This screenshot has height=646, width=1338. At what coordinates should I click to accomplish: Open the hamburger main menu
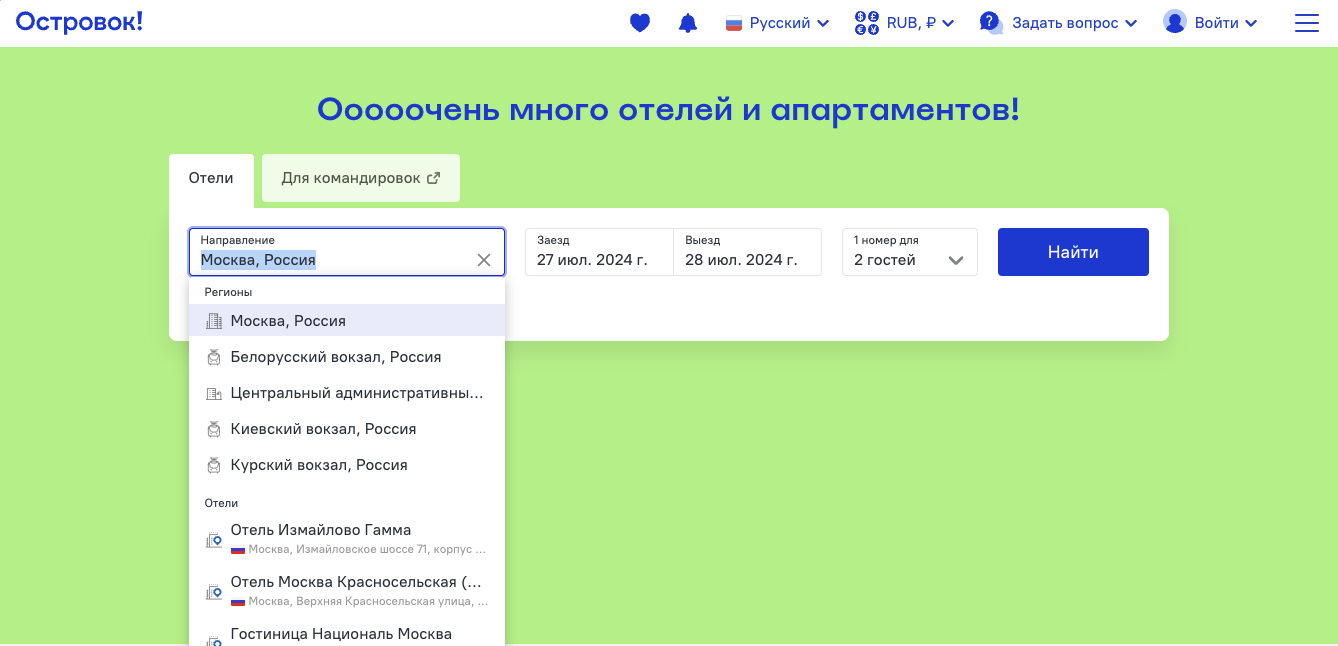(1307, 23)
